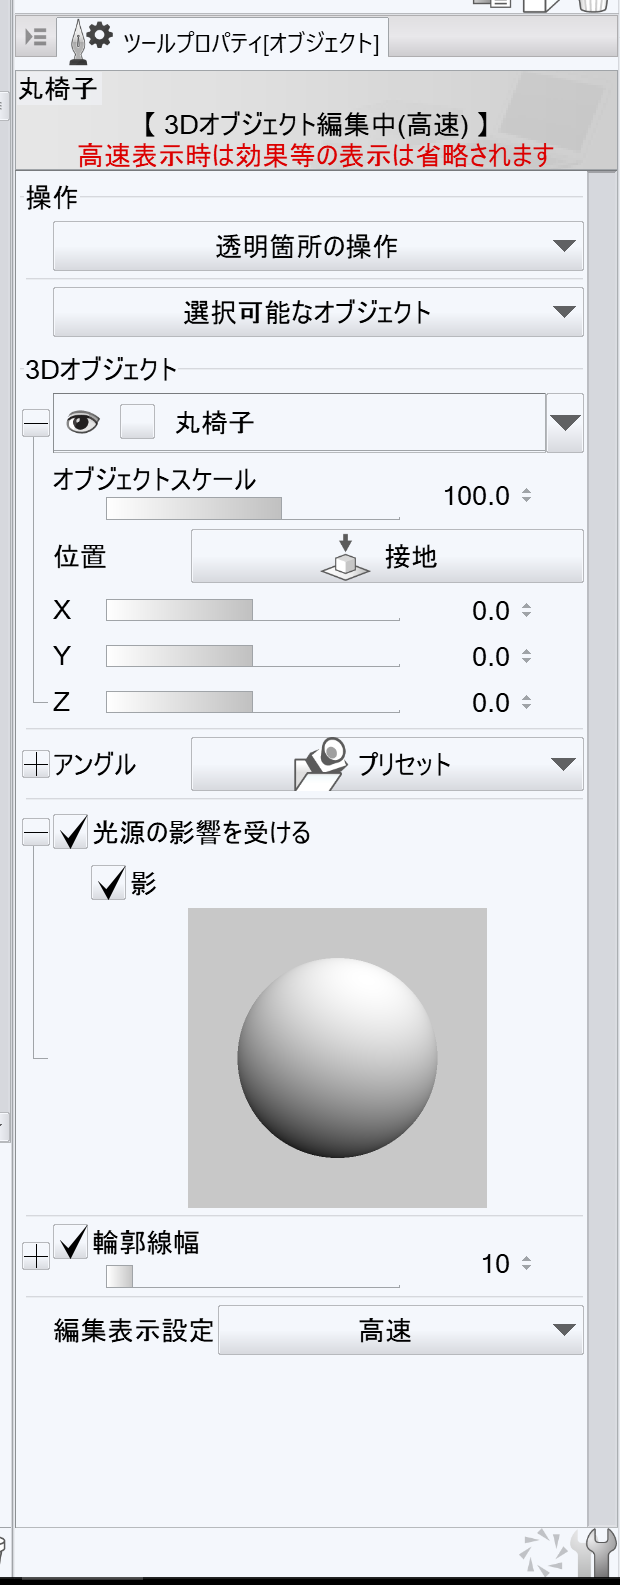Click the オブジェクトスケール value stepper
Viewport: 620px width, 1585px height.
pos(526,495)
